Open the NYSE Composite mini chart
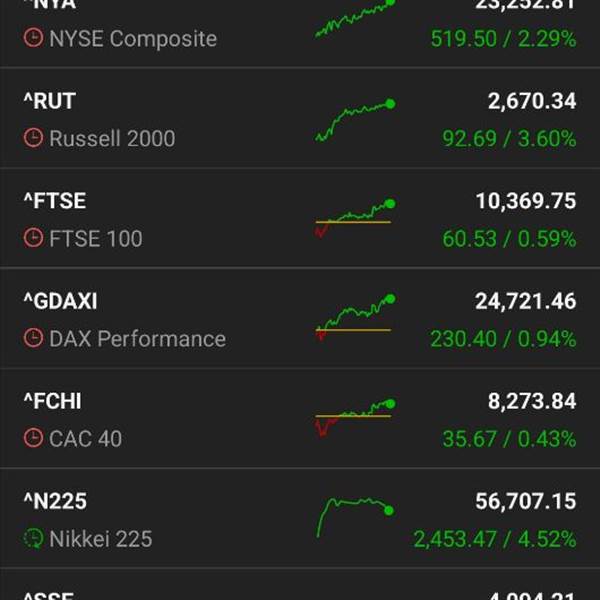 pyautogui.click(x=354, y=18)
